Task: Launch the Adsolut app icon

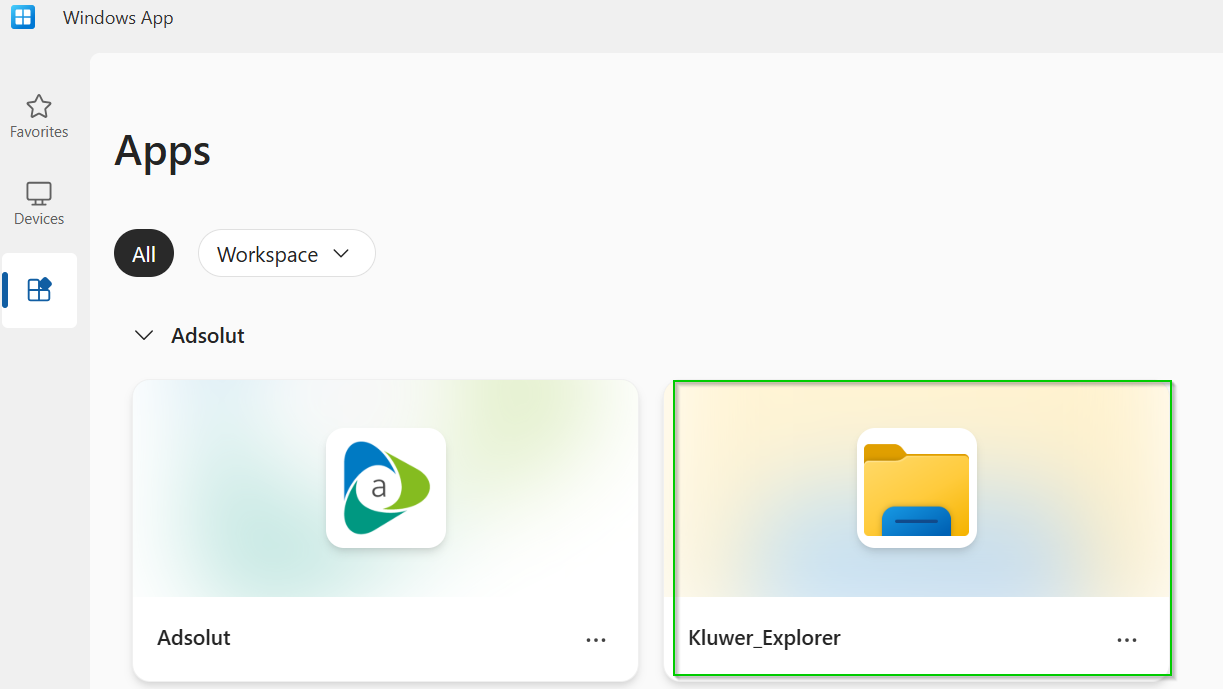Action: [x=385, y=488]
